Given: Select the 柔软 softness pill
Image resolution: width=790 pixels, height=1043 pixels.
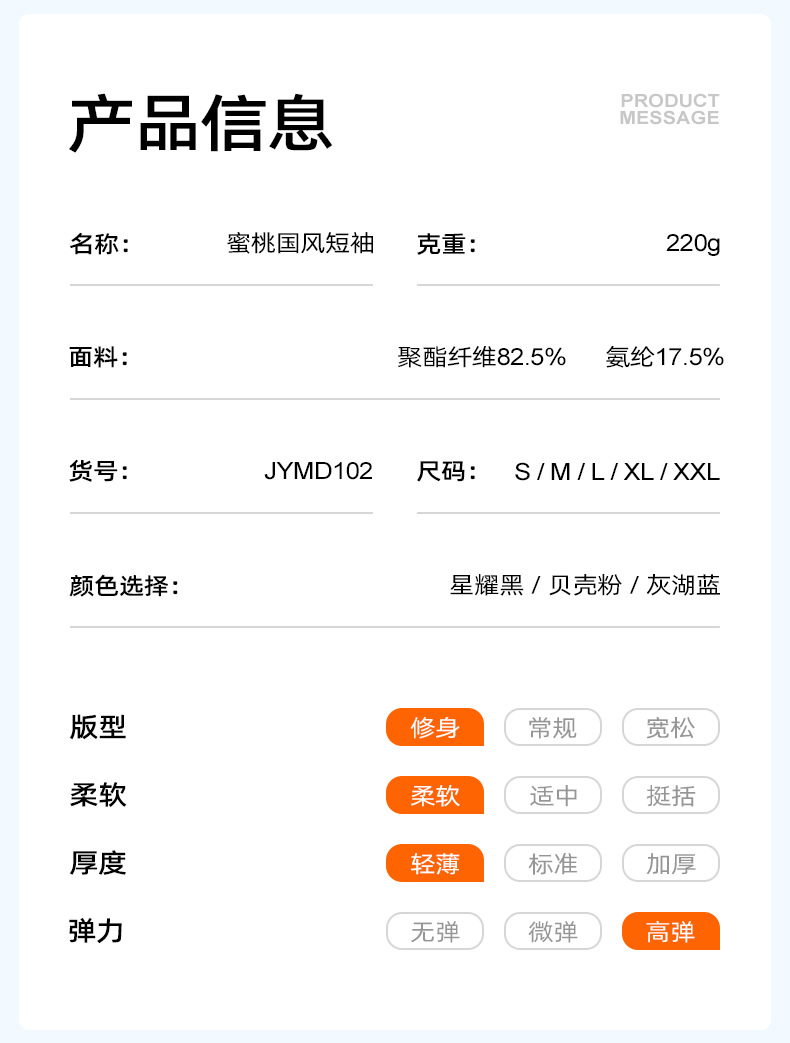Looking at the screenshot, I should pyautogui.click(x=435, y=796).
